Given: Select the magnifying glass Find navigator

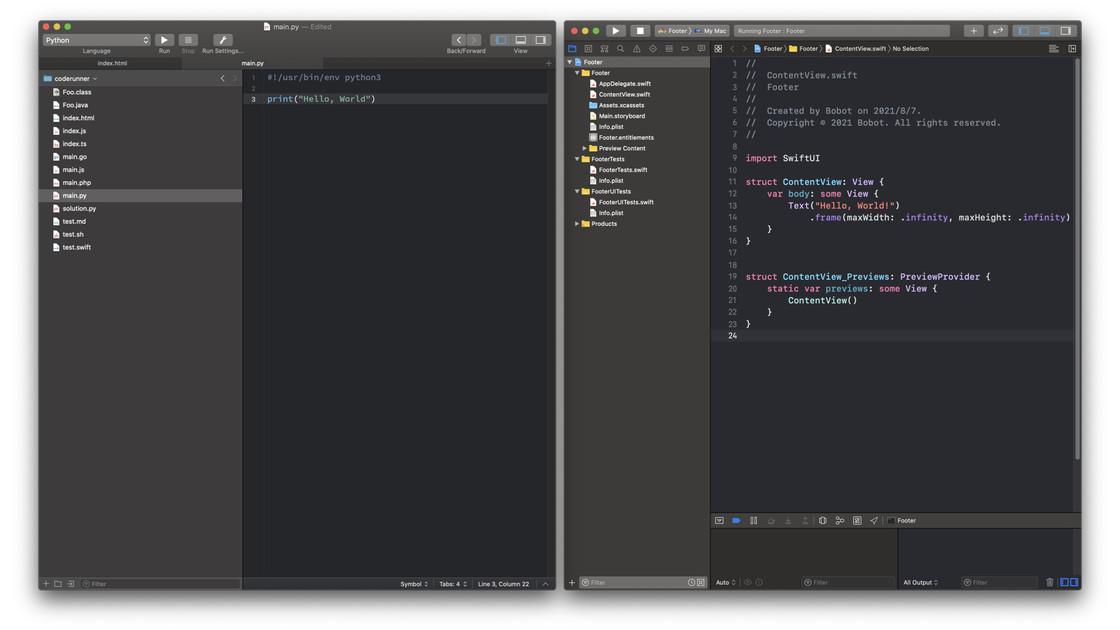Looking at the screenshot, I should 620,47.
